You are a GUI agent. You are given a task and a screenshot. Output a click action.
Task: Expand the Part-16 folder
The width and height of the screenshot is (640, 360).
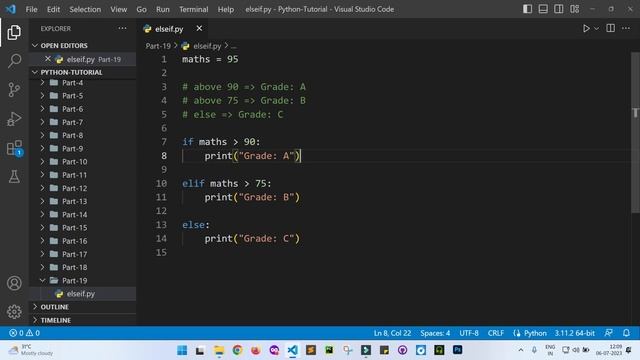42,241
